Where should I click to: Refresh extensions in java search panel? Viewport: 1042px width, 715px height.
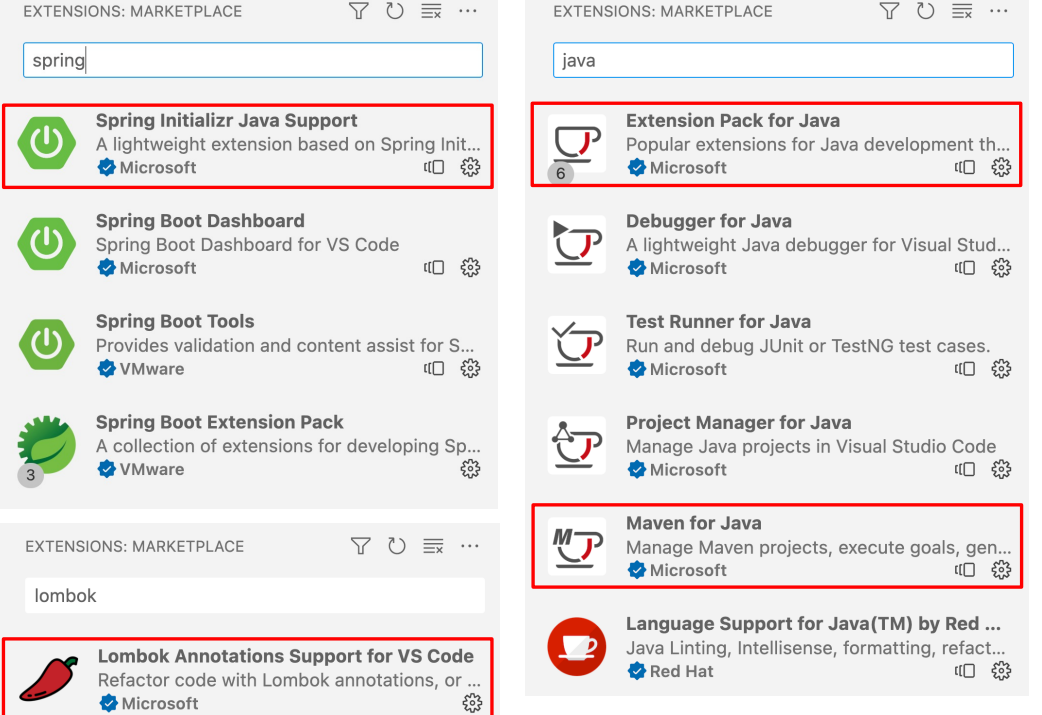(x=926, y=11)
